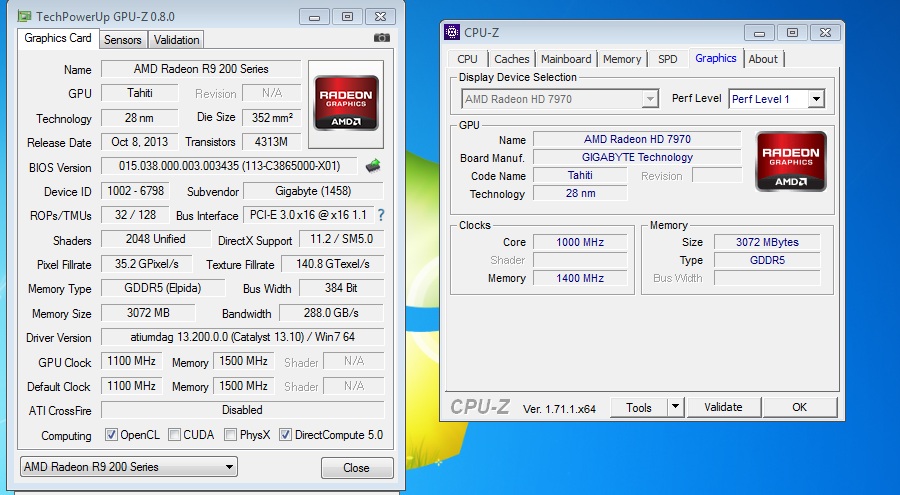Toggle the OpenCL checkbox
900x495 pixels.
pos(112,435)
